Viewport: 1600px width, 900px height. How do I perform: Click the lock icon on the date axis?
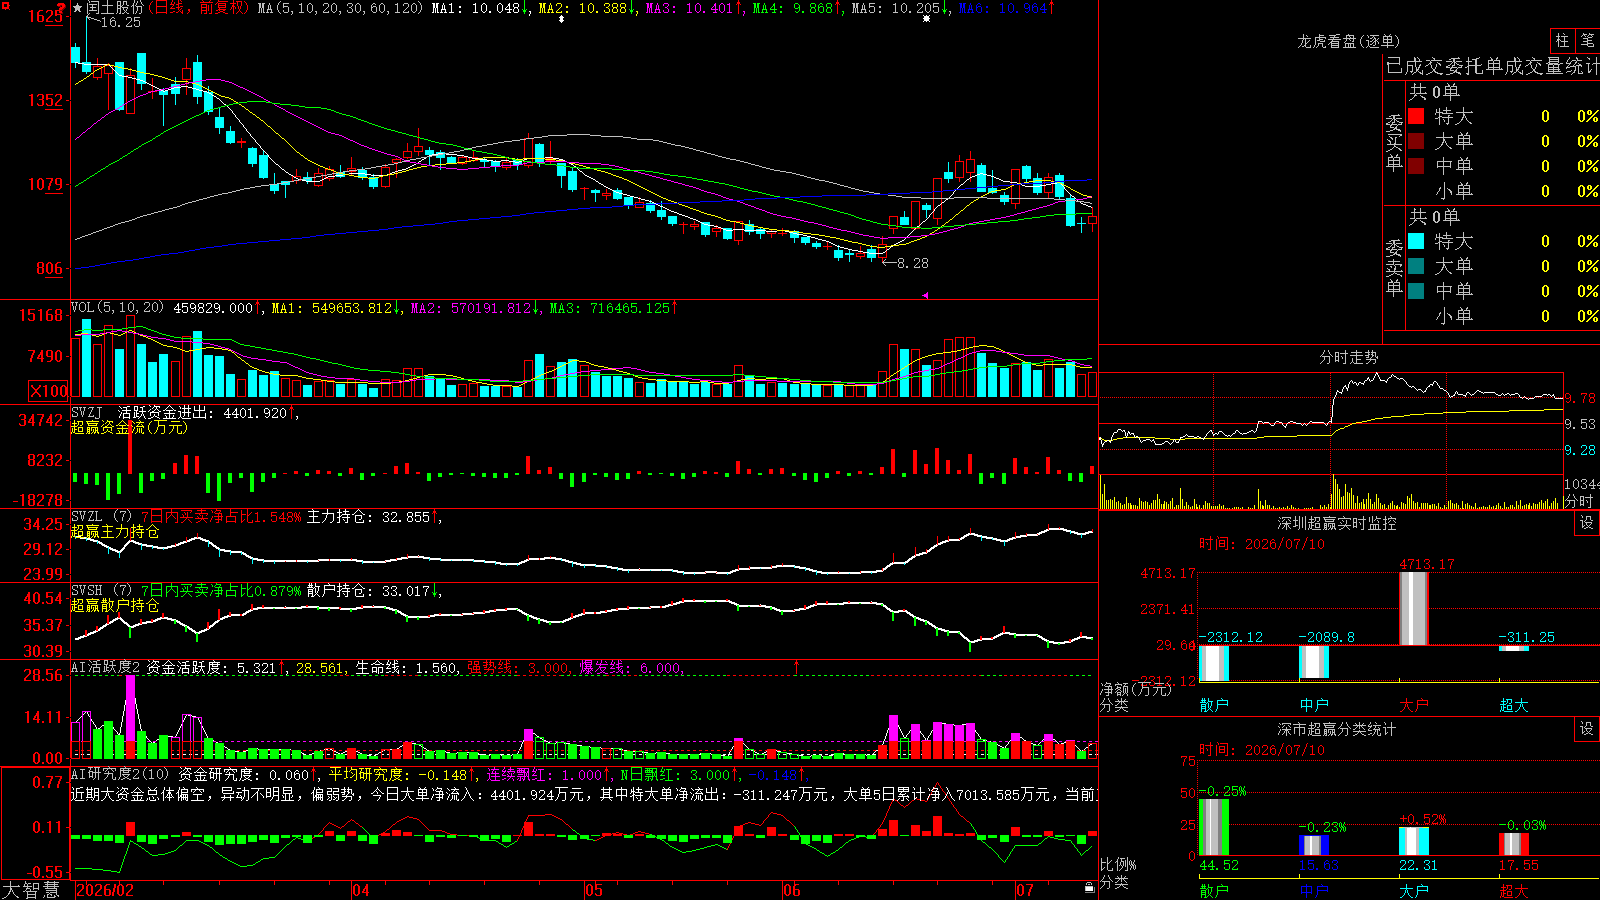(x=1090, y=888)
